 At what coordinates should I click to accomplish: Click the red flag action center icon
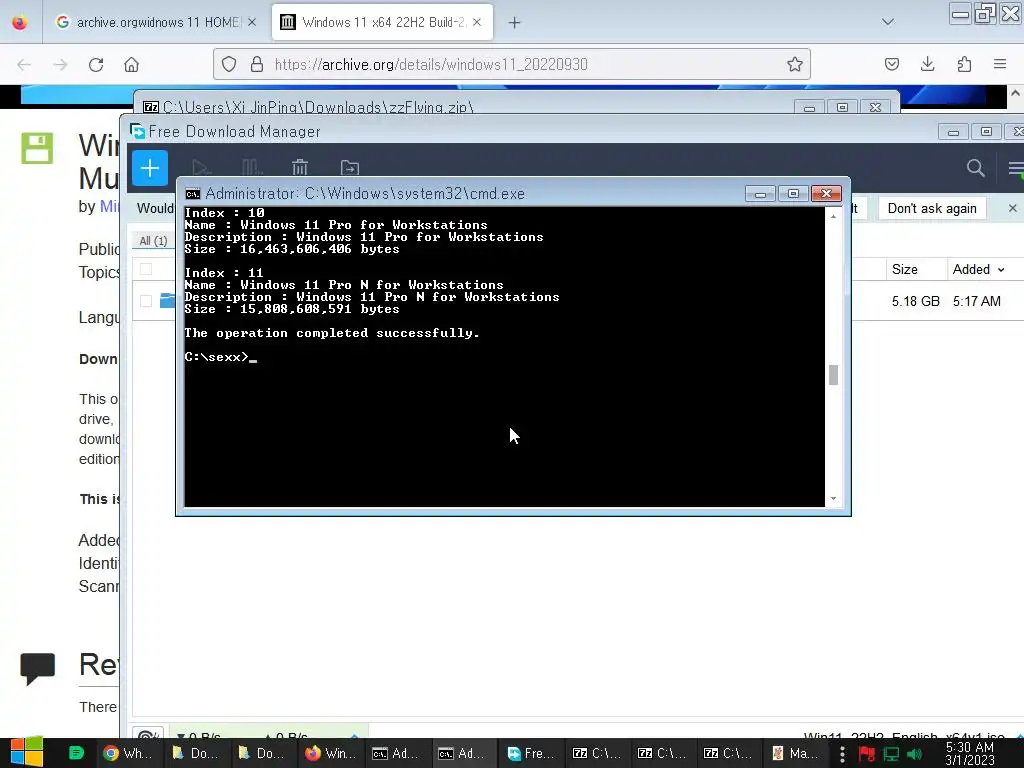[867, 754]
